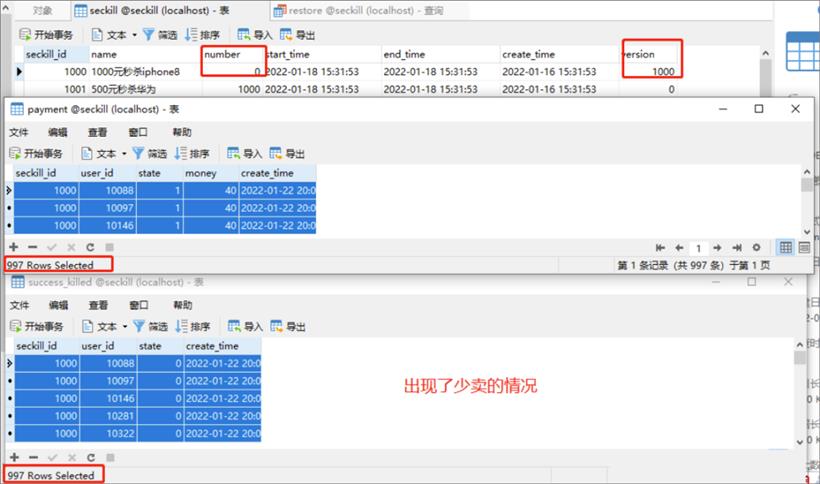Switch to grid view in payment window
Screen dimensions: 820x484
(x=785, y=248)
